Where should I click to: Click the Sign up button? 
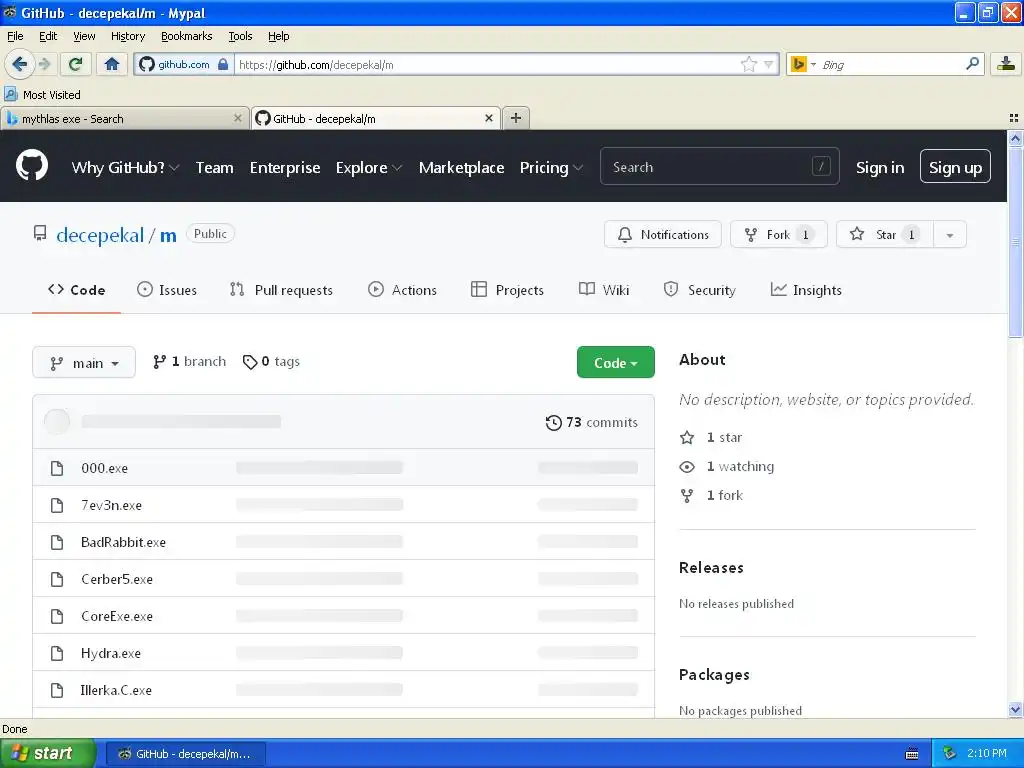click(x=955, y=167)
